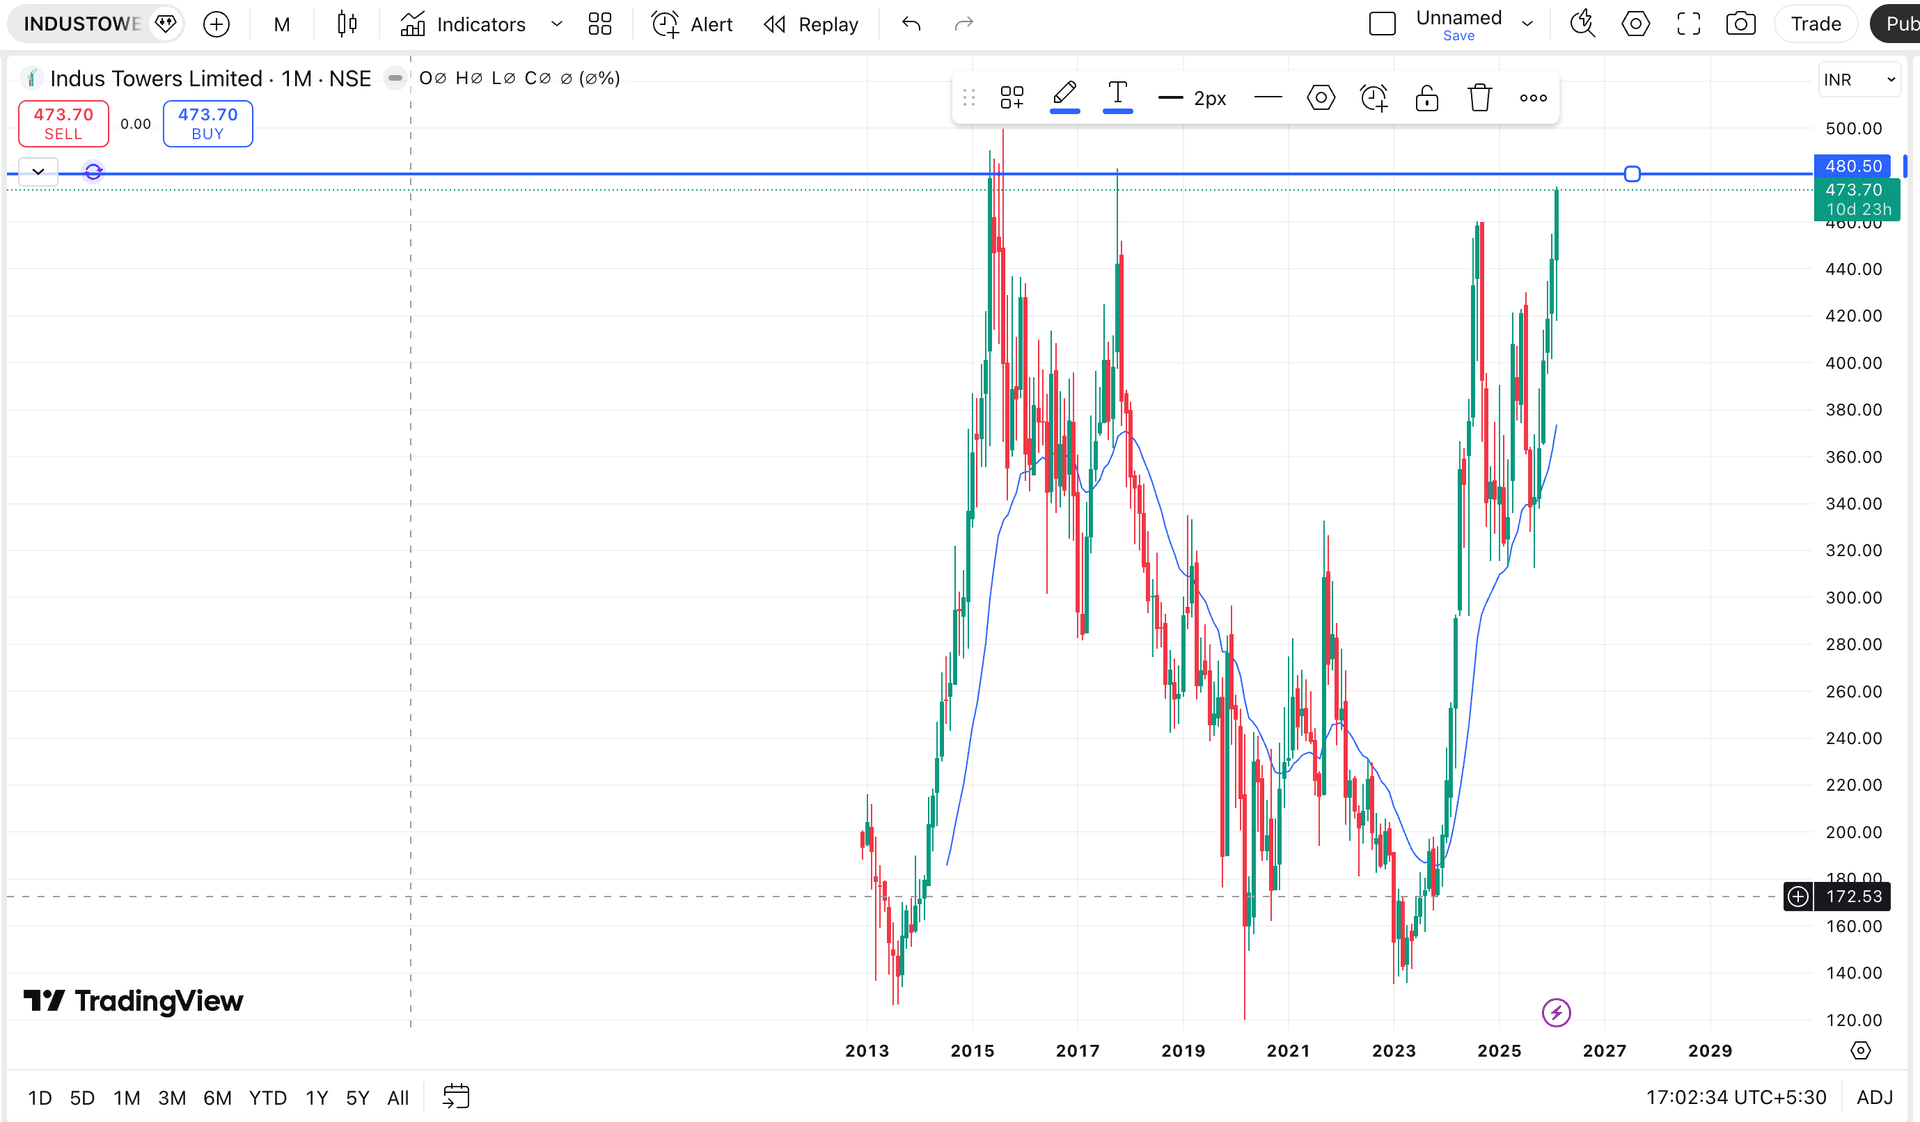Undo the last chart action
The image size is (1920, 1122).
tap(911, 24)
